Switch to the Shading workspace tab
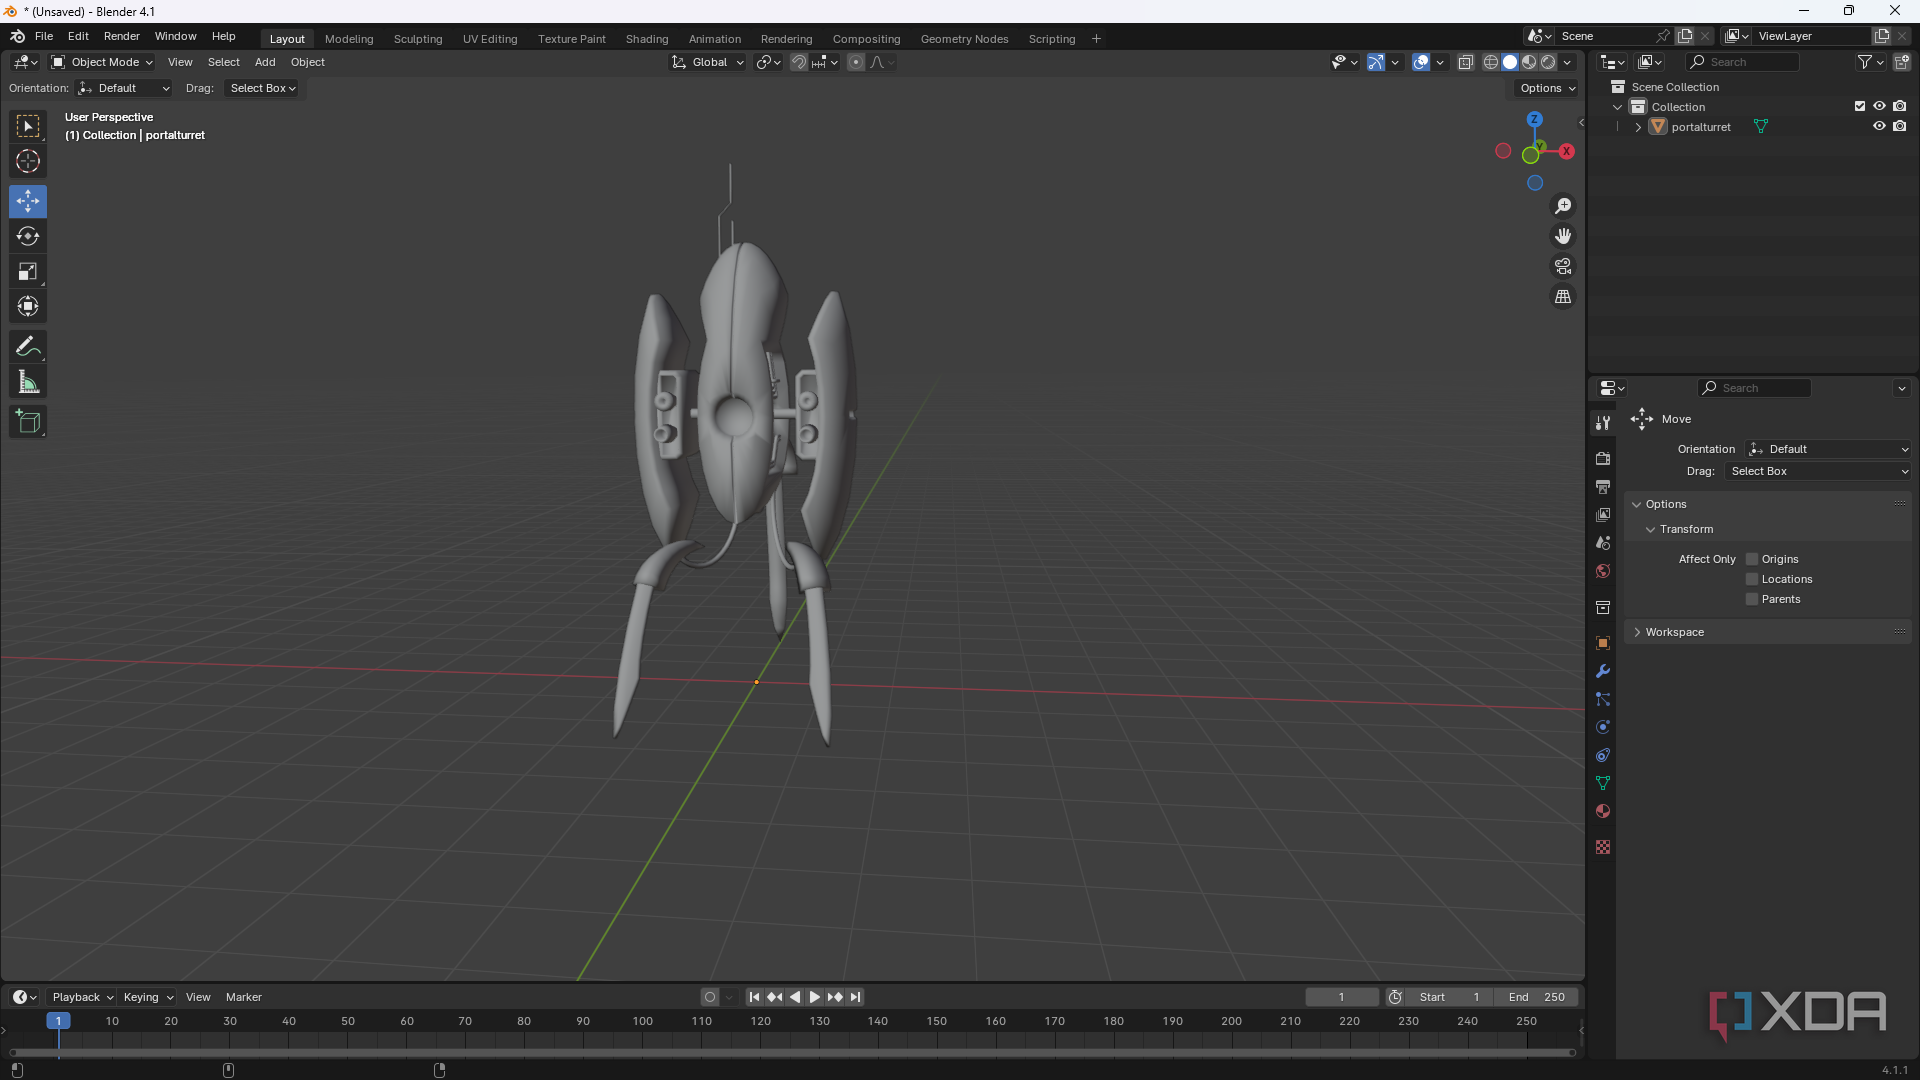The height and width of the screenshot is (1080, 1920). [x=647, y=39]
